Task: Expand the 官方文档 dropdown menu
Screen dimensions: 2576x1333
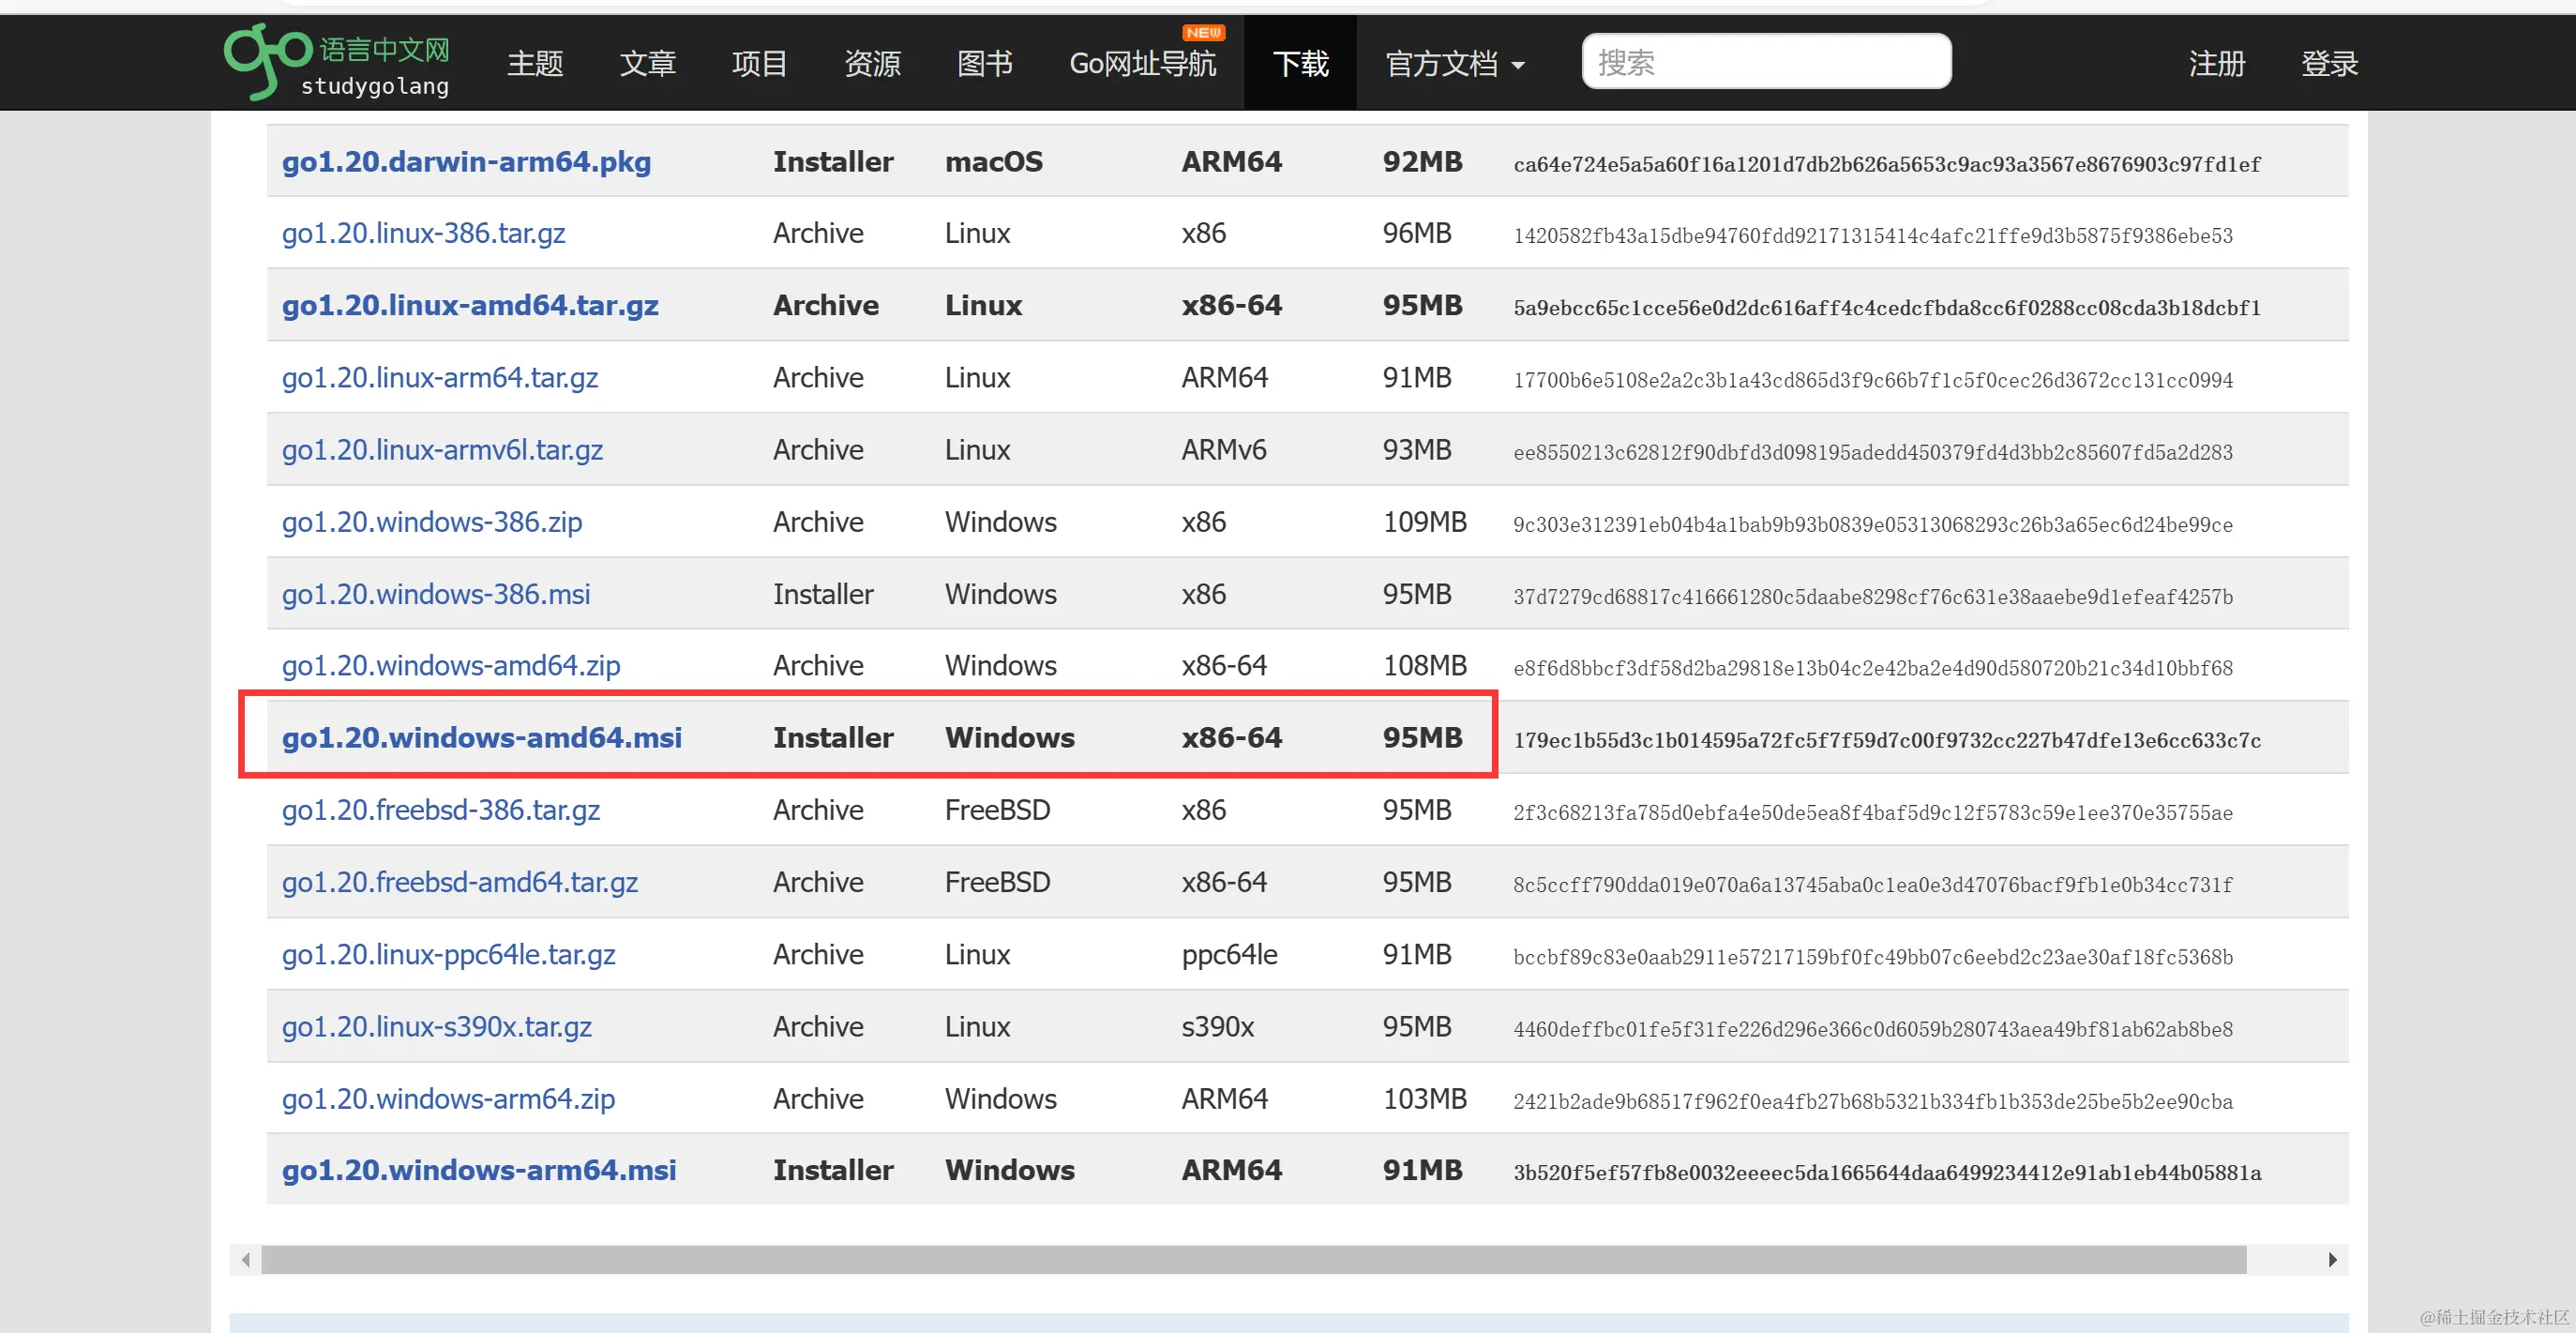Action: click(x=1454, y=64)
